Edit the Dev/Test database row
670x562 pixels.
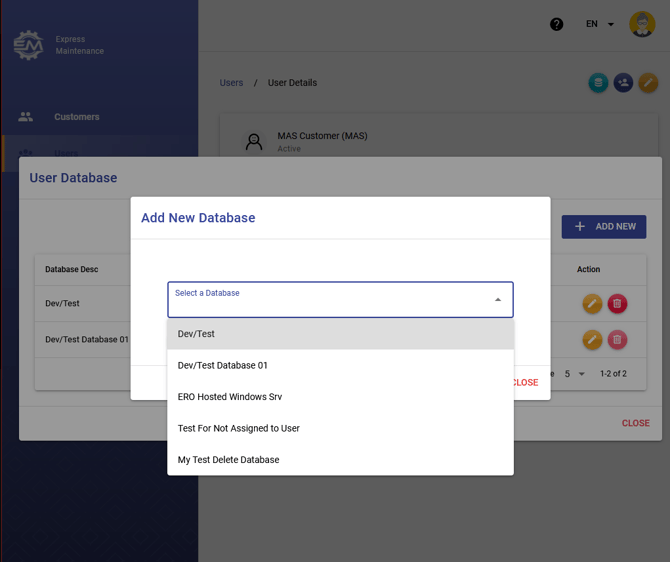click(592, 303)
